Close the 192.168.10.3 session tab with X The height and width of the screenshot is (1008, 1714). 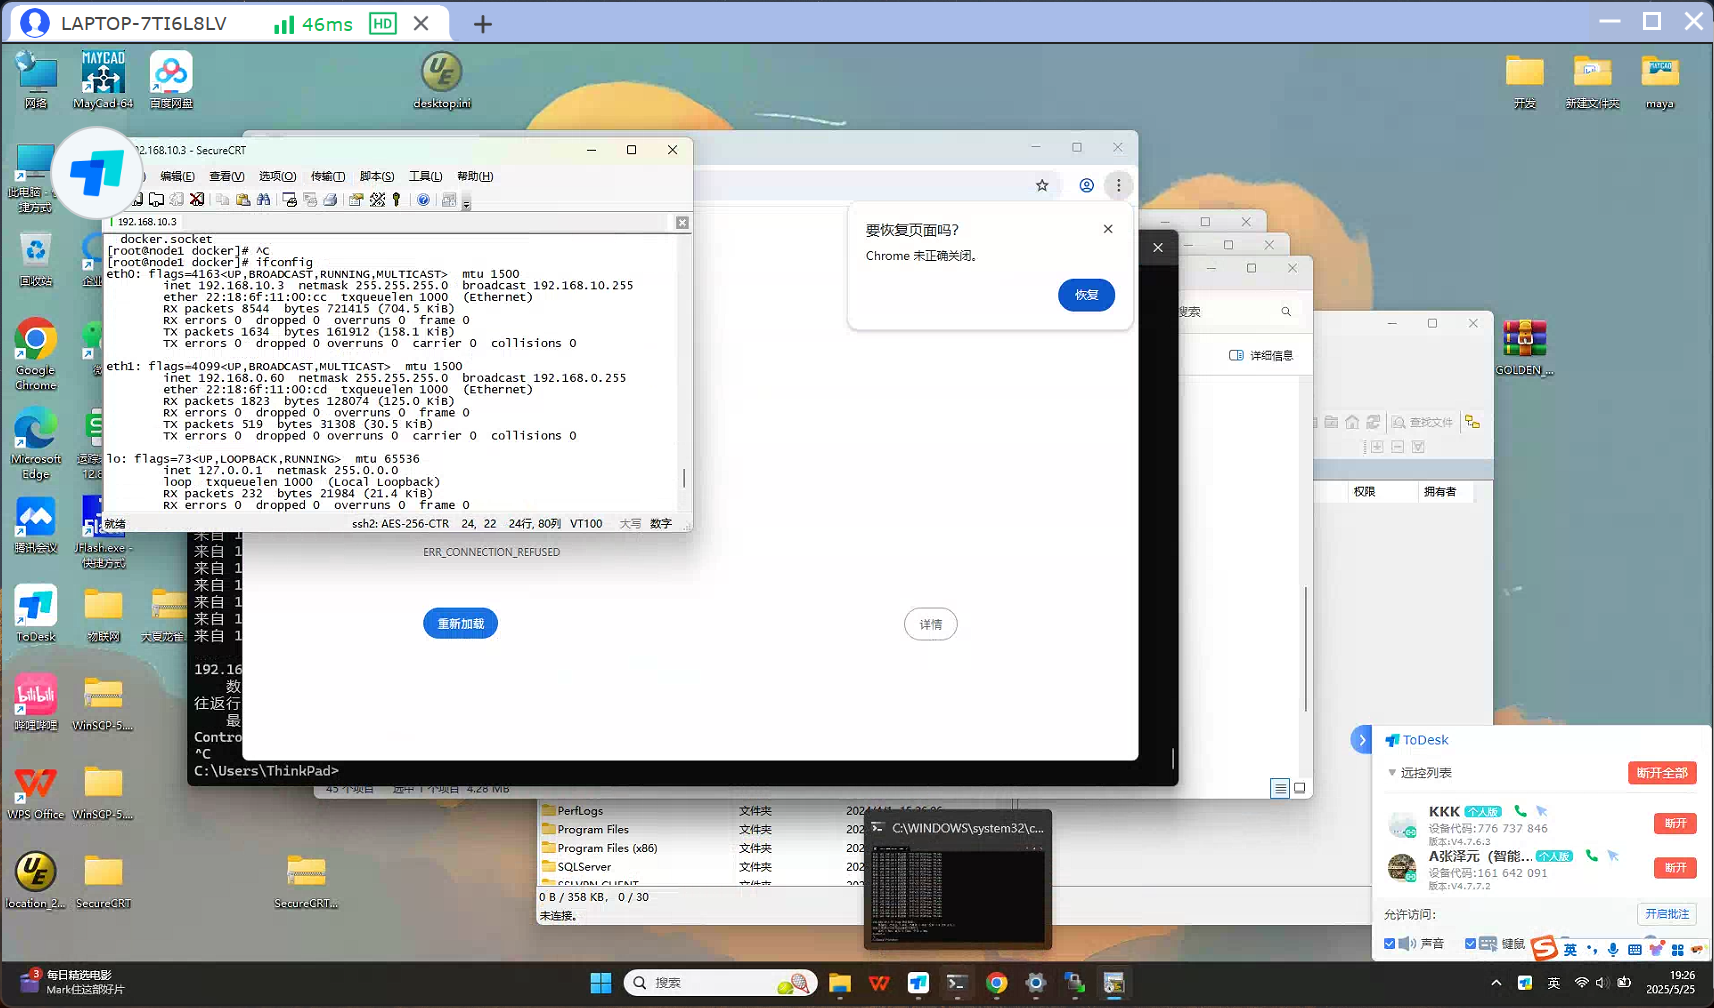pos(682,222)
